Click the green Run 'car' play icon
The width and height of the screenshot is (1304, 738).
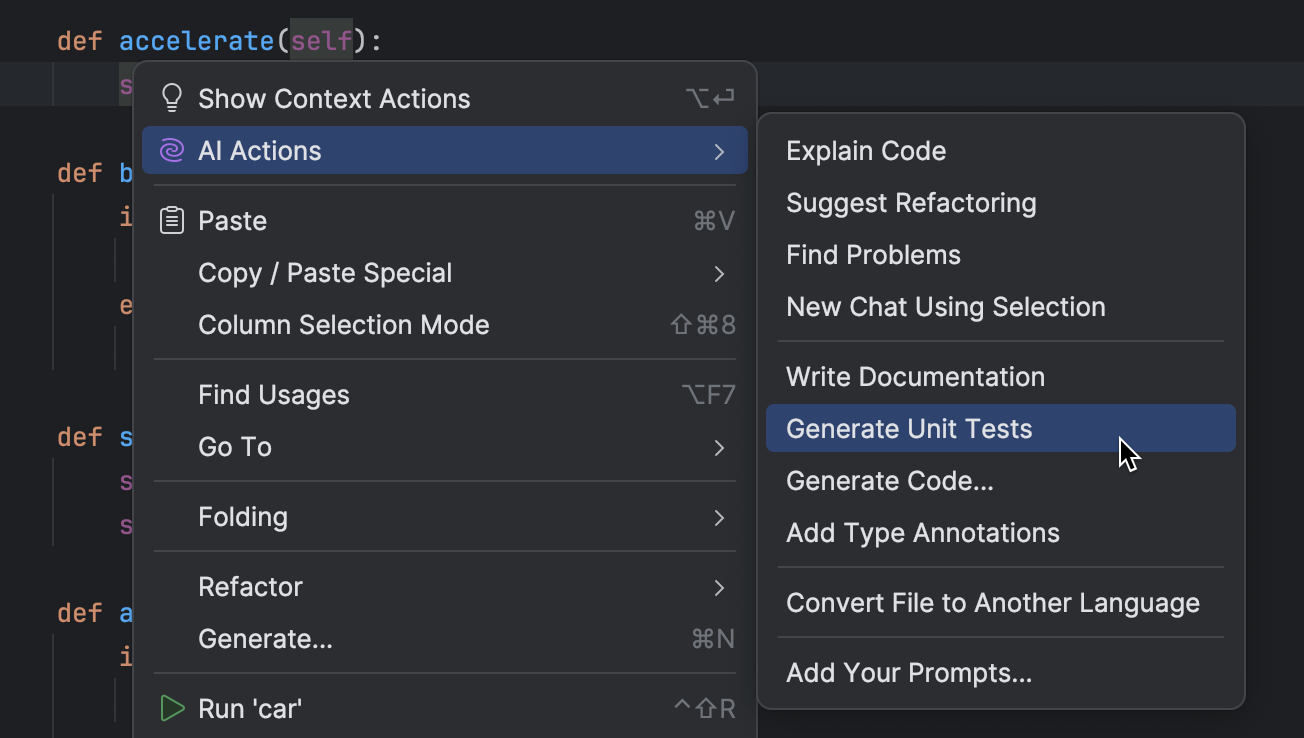pos(172,709)
